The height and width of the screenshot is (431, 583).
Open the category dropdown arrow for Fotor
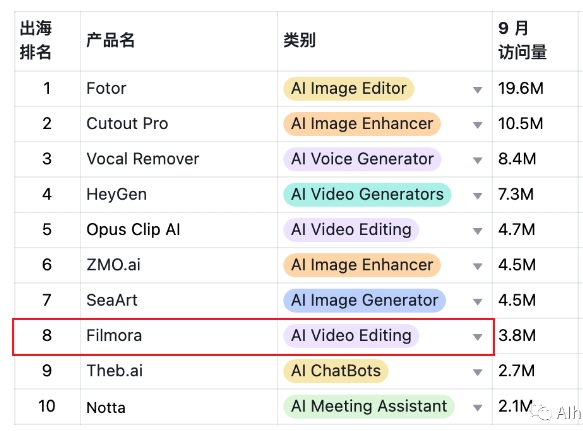[x=477, y=90]
